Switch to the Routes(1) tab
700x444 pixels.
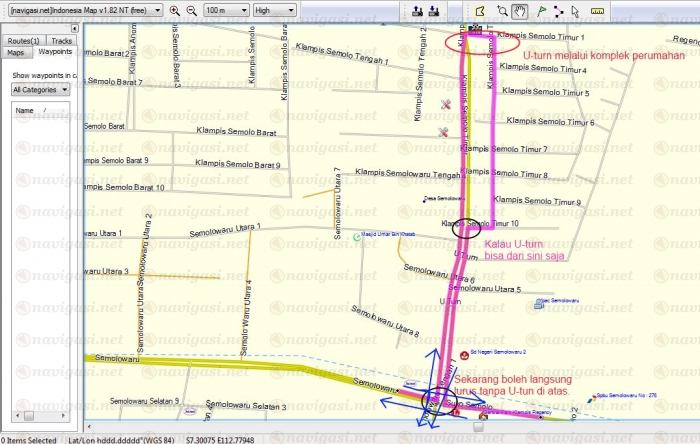22,40
